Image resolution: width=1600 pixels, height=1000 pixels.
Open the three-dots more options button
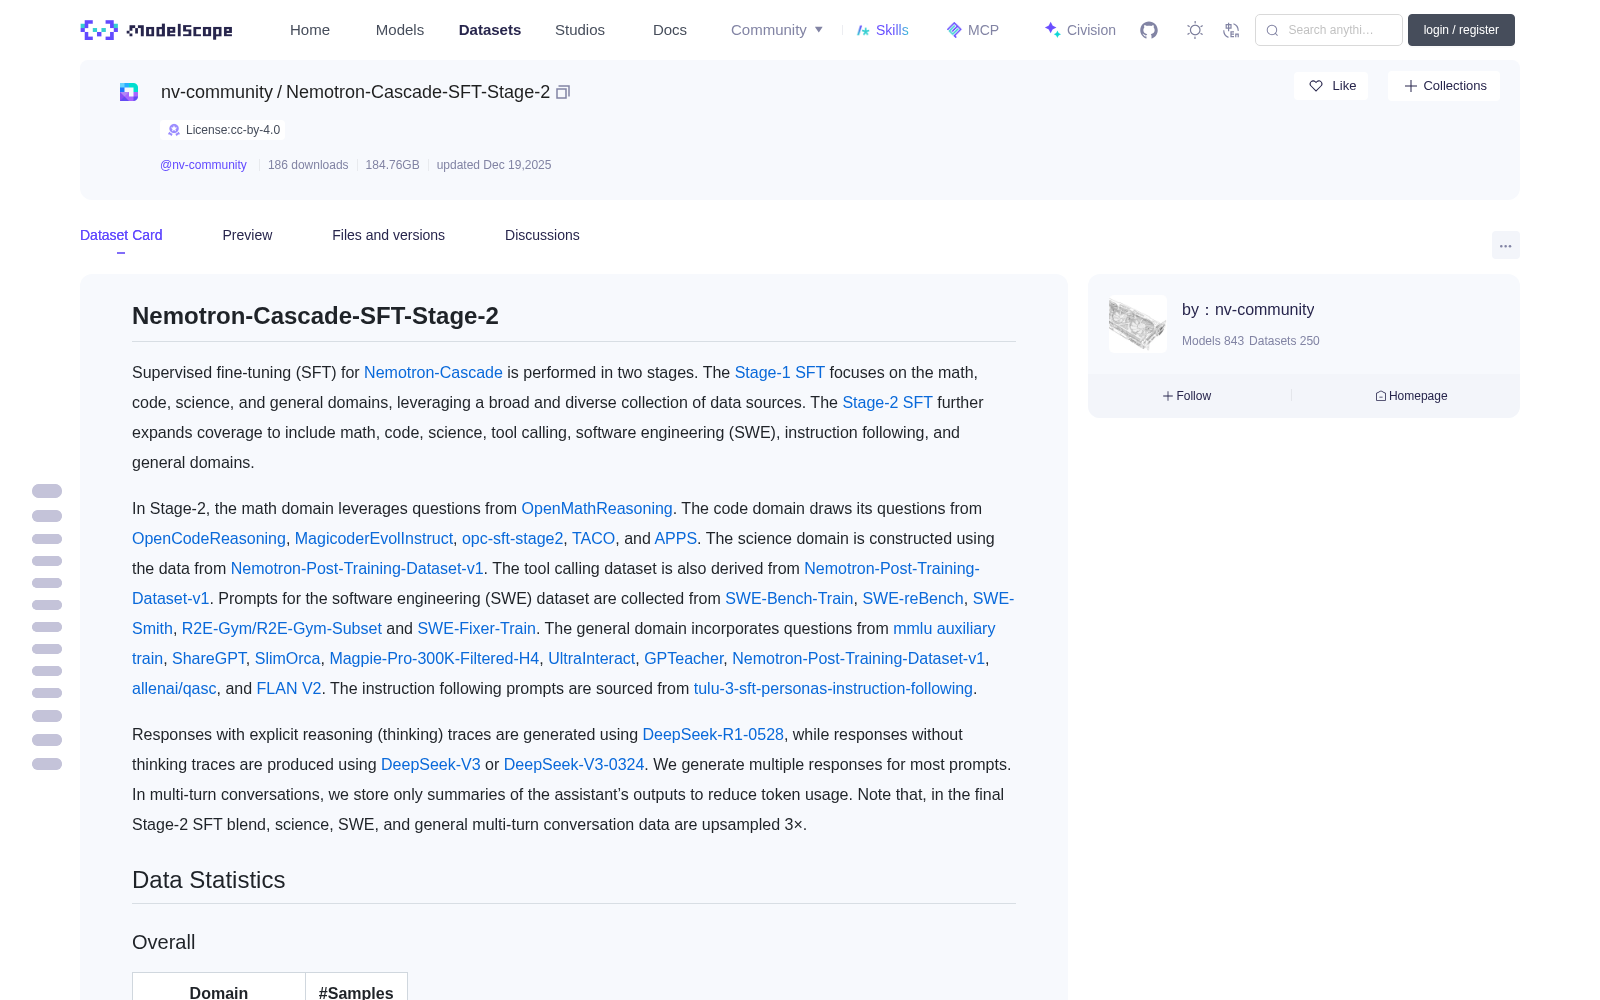click(1505, 245)
